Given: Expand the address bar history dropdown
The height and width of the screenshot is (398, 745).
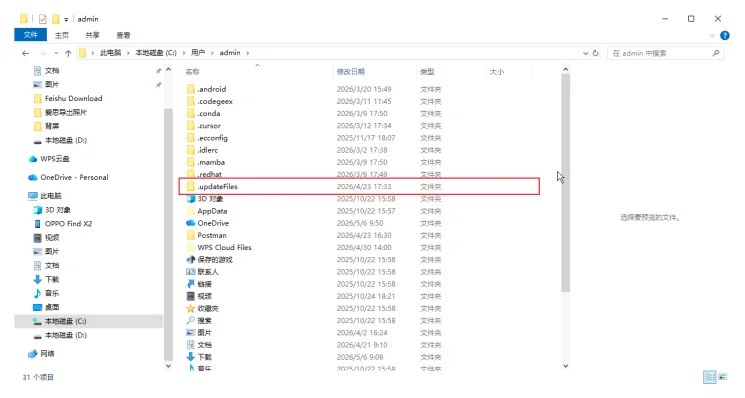Looking at the screenshot, I should click(x=585, y=53).
